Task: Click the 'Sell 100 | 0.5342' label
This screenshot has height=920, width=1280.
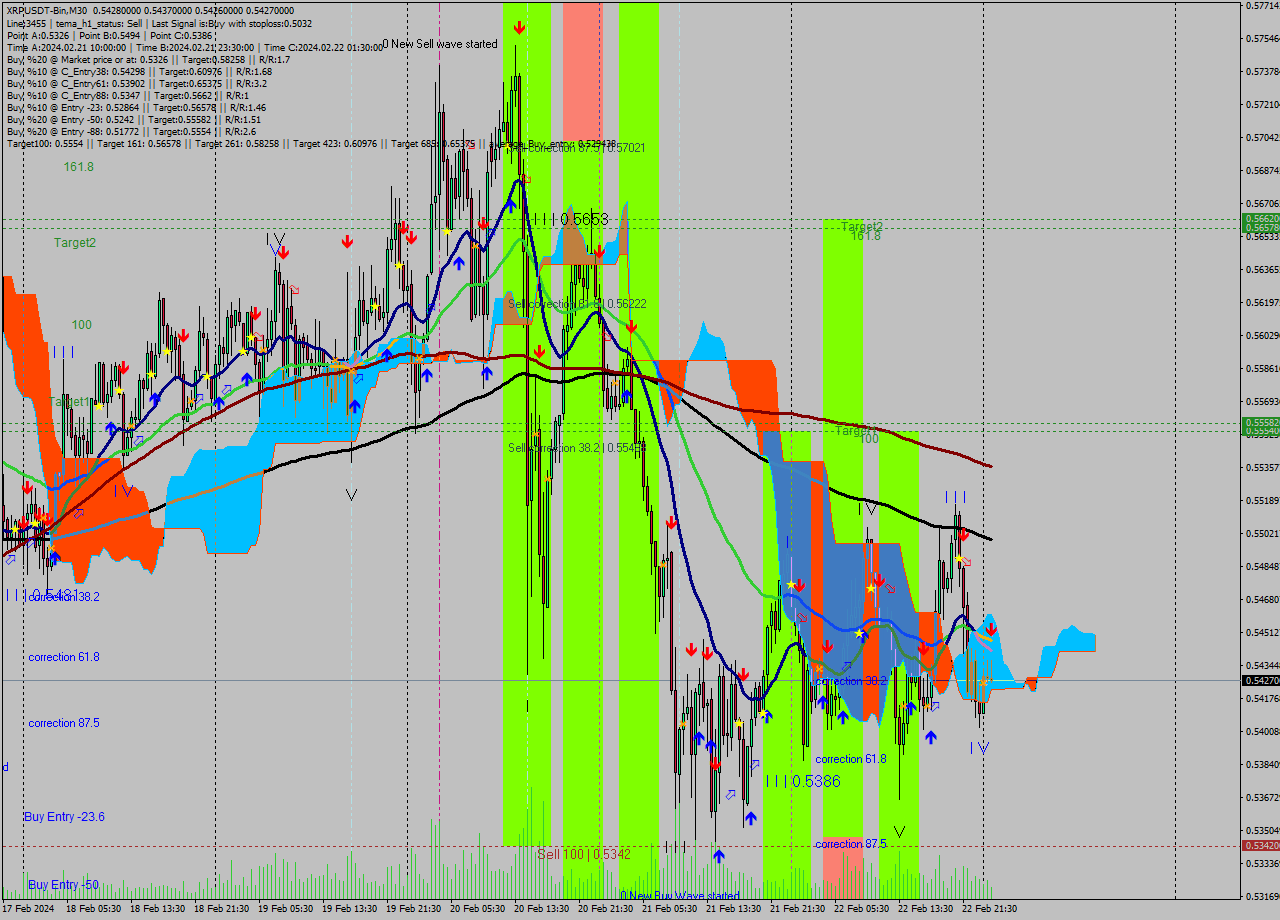Action: pos(584,855)
